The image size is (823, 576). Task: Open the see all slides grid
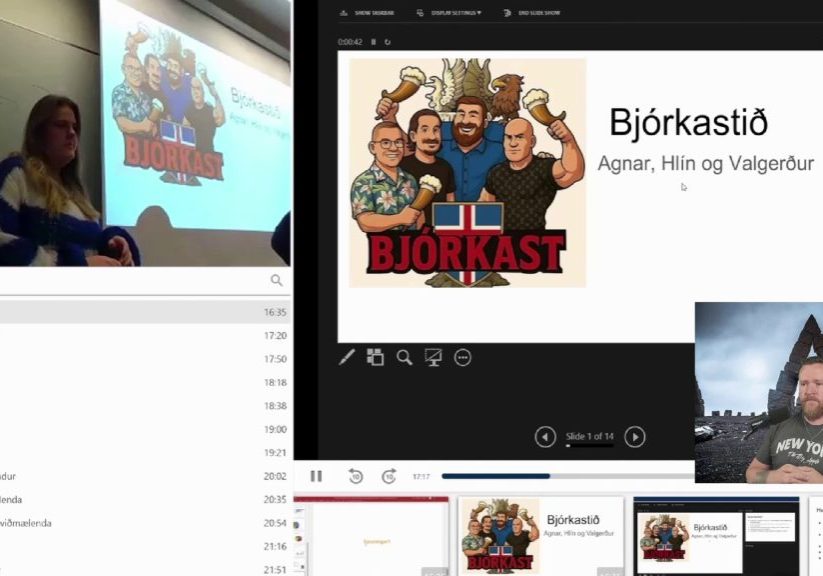[x=375, y=357]
